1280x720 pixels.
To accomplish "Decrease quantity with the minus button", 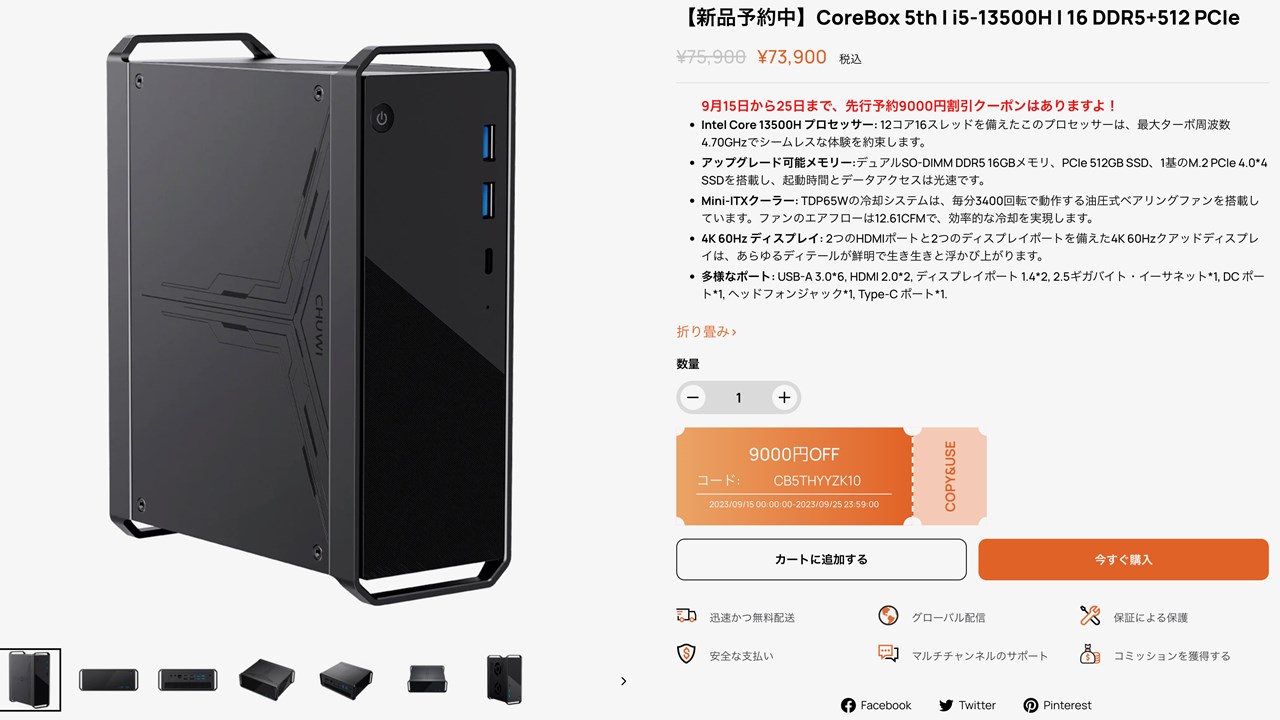I will coord(692,397).
